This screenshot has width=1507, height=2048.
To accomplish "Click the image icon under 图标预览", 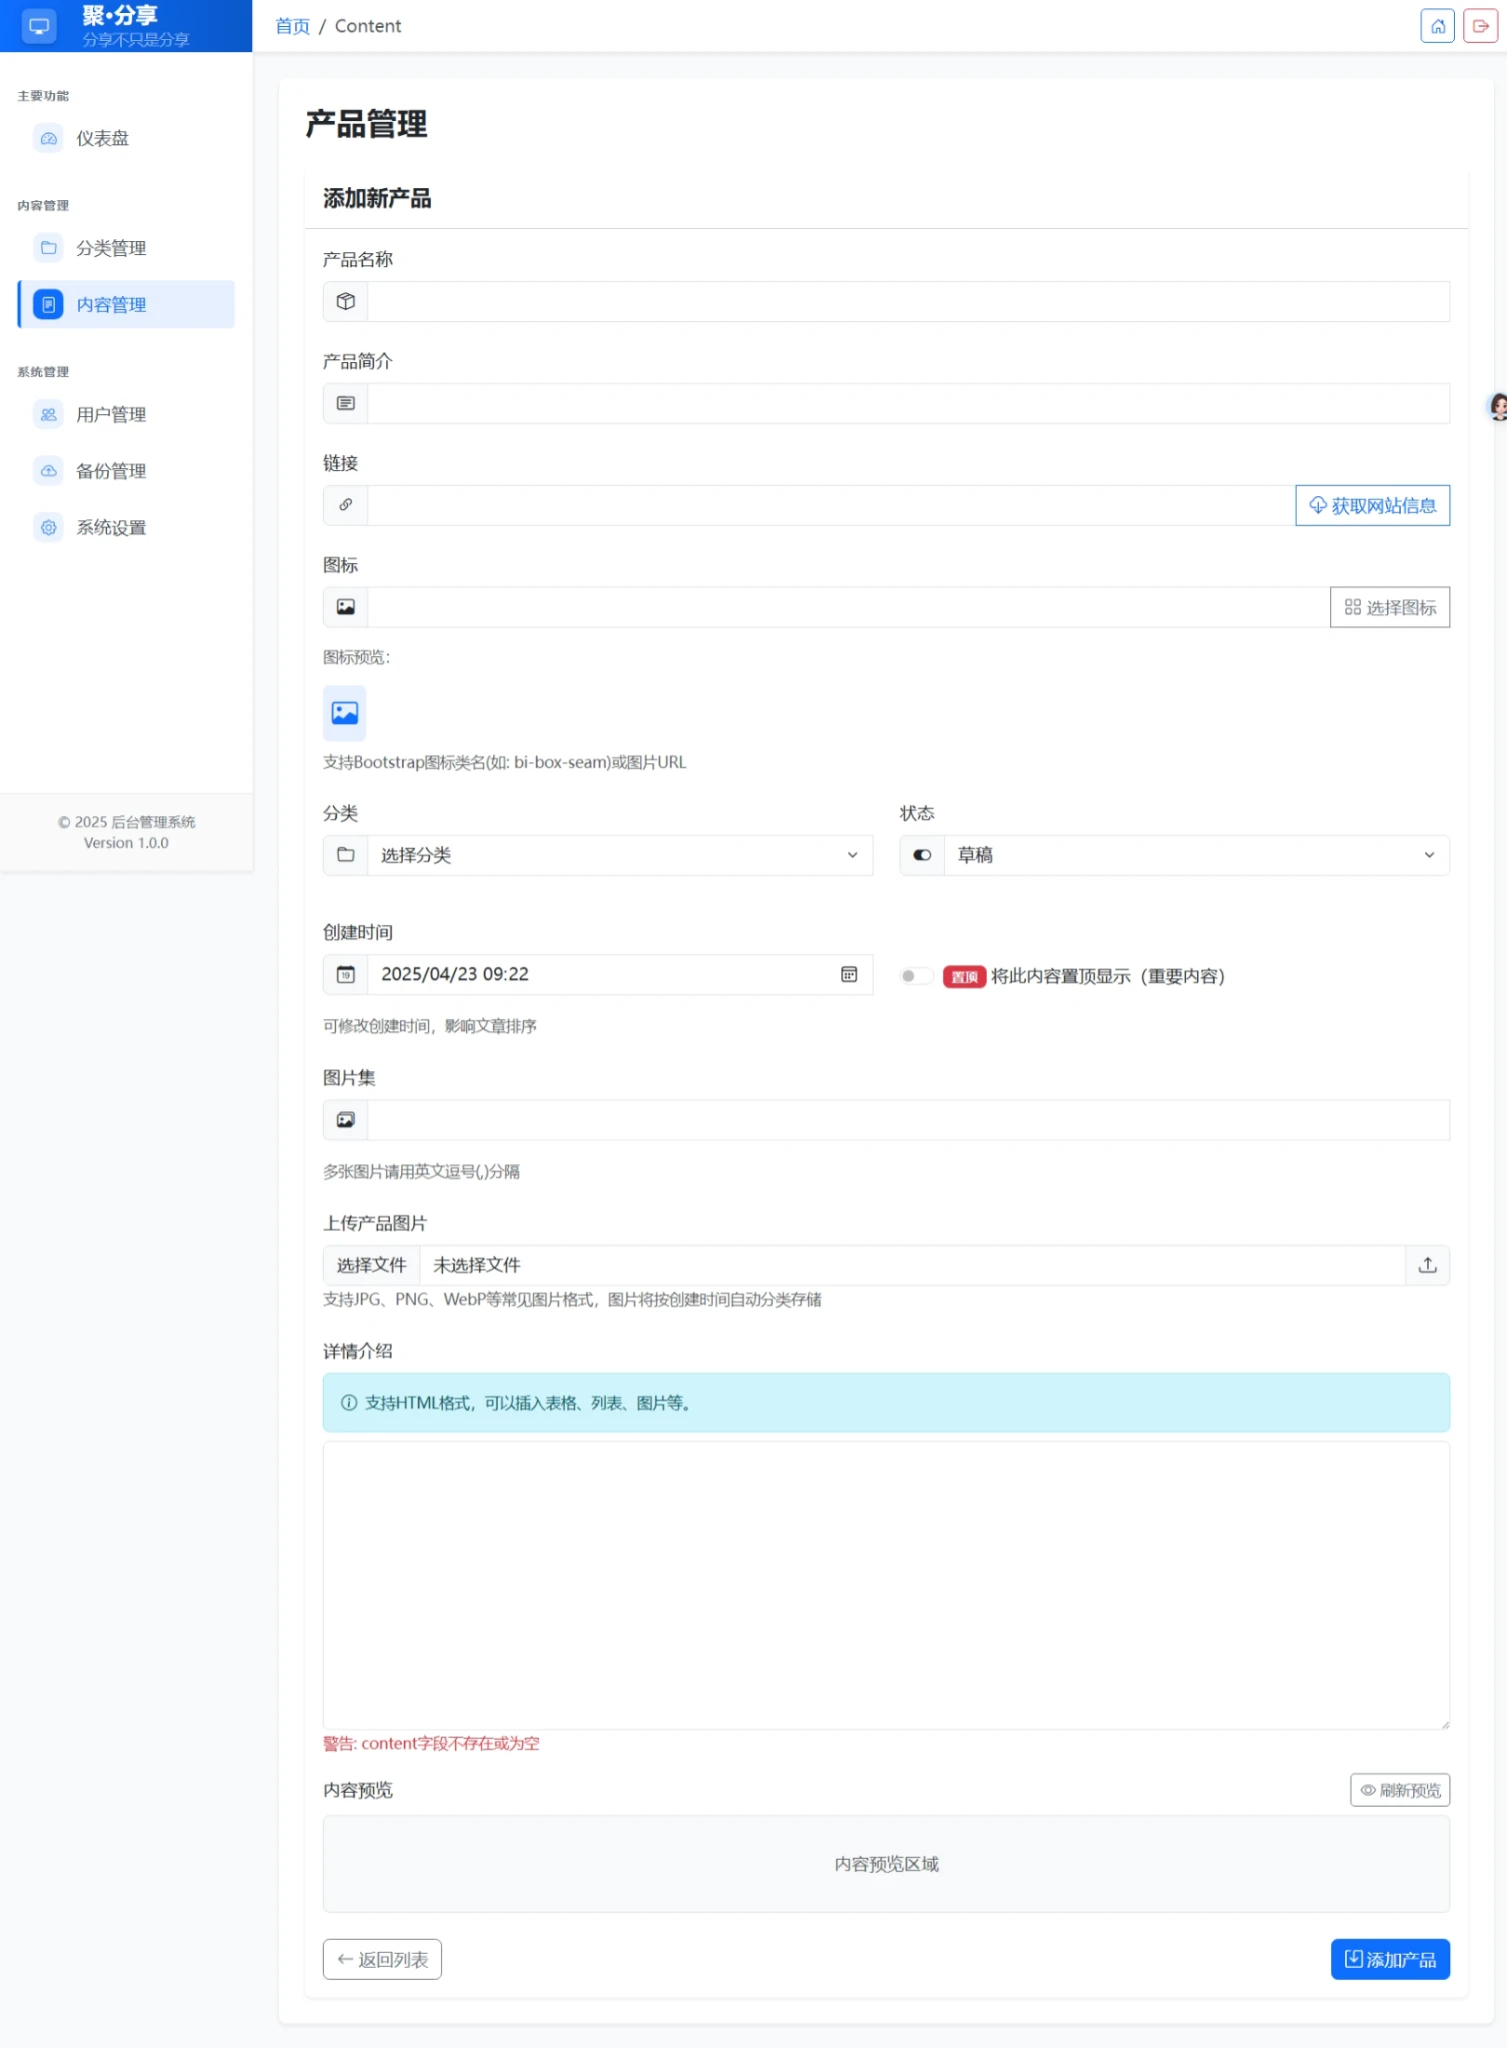I will point(345,713).
